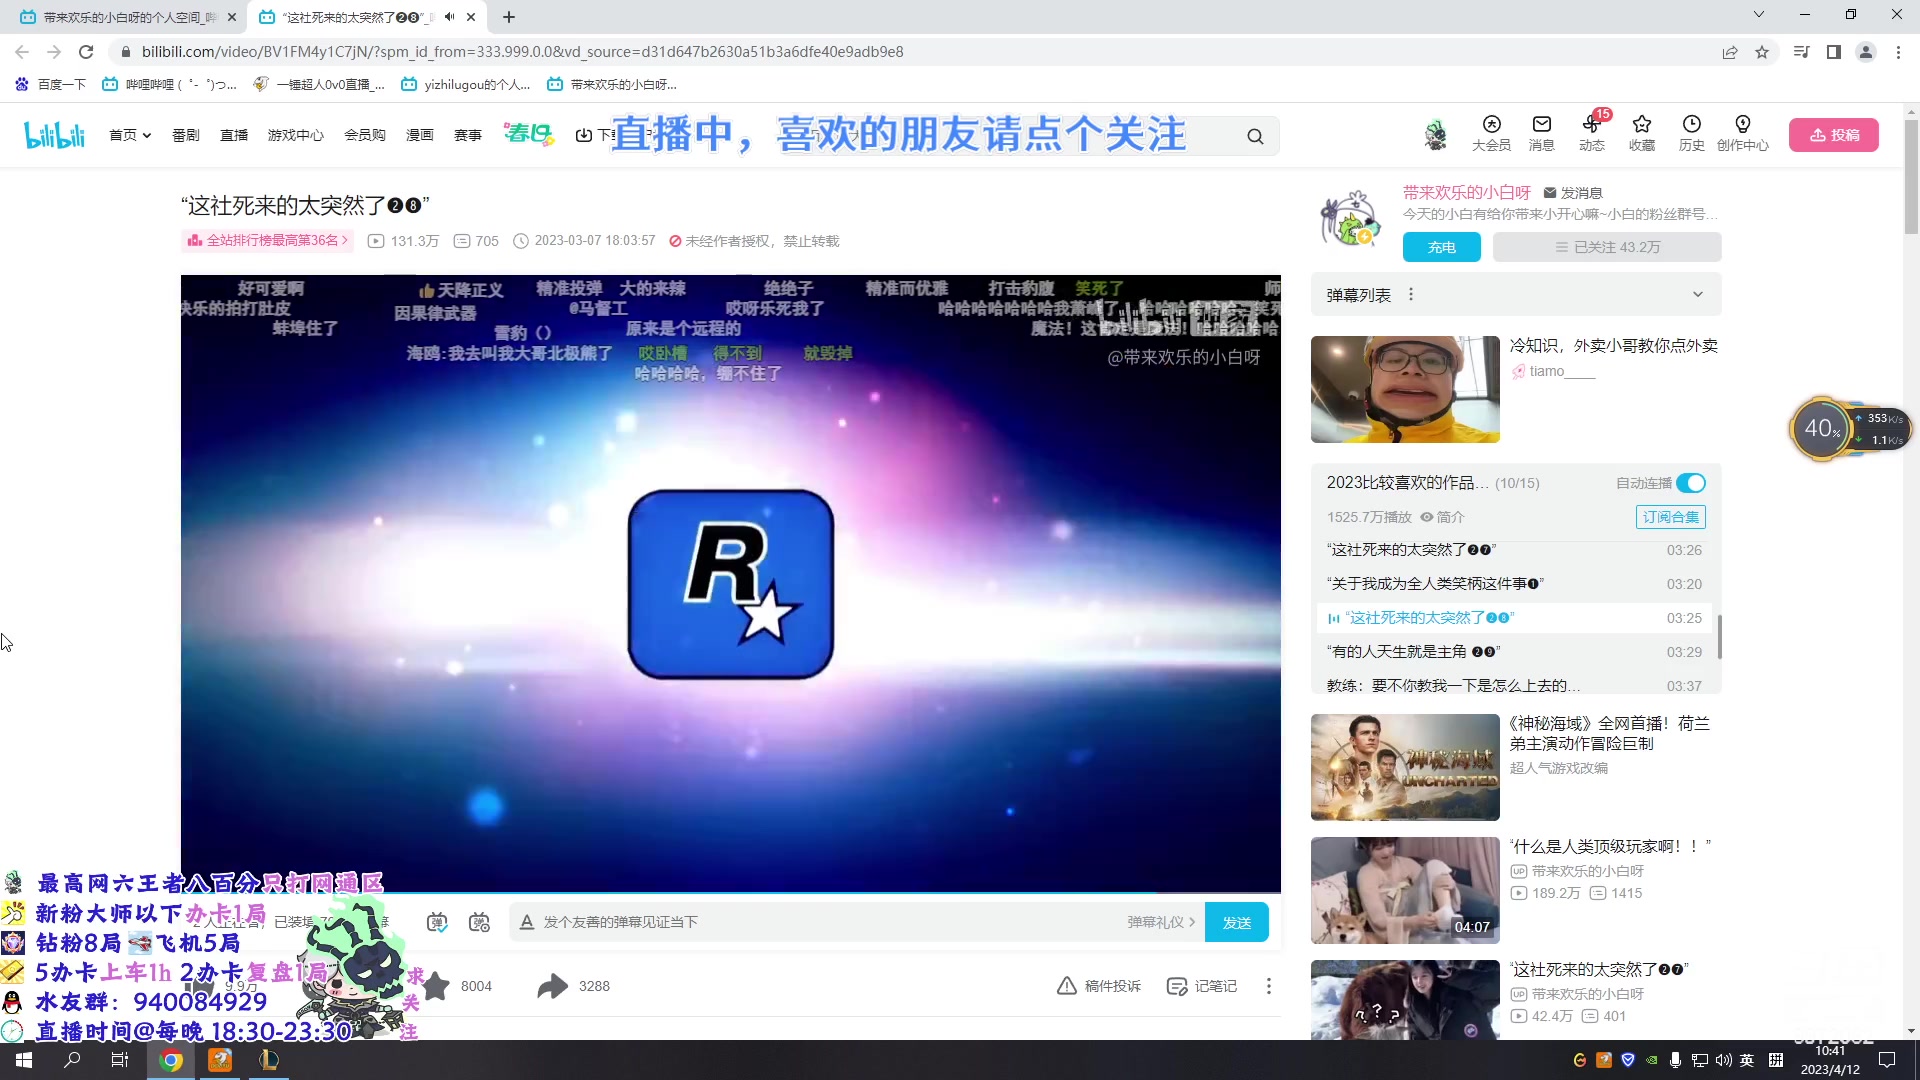This screenshot has height=1080, width=1920.
Task: Click the danmaku font style A icon
Action: tap(527, 922)
